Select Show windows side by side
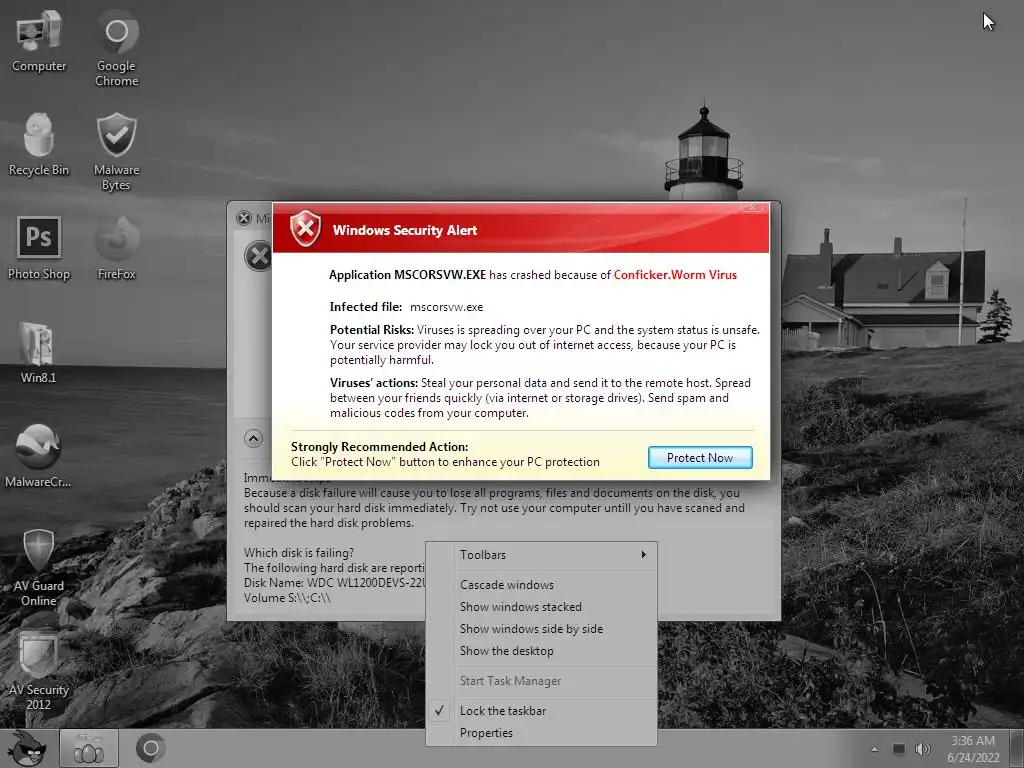The width and height of the screenshot is (1024, 768). (541, 629)
